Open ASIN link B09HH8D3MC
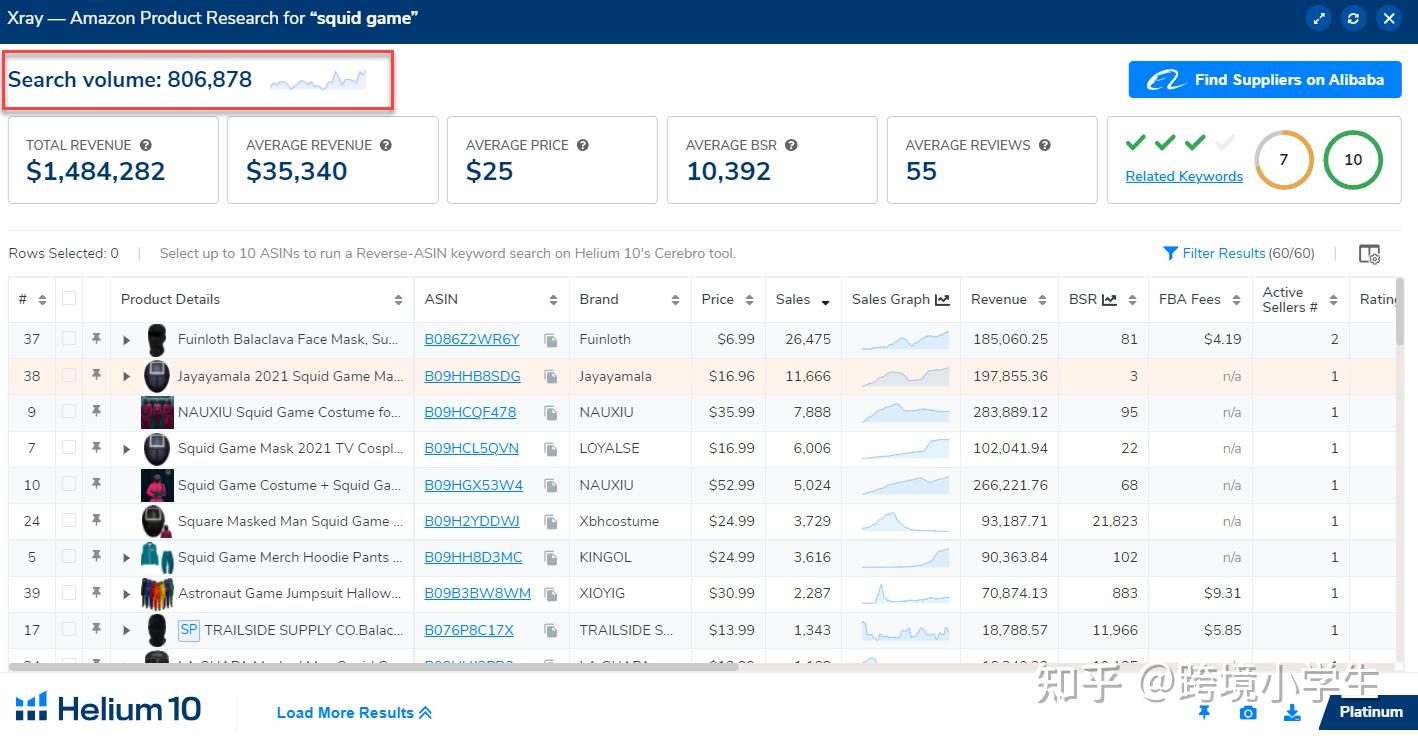Screen dimensions: 1418x743 click(473, 557)
